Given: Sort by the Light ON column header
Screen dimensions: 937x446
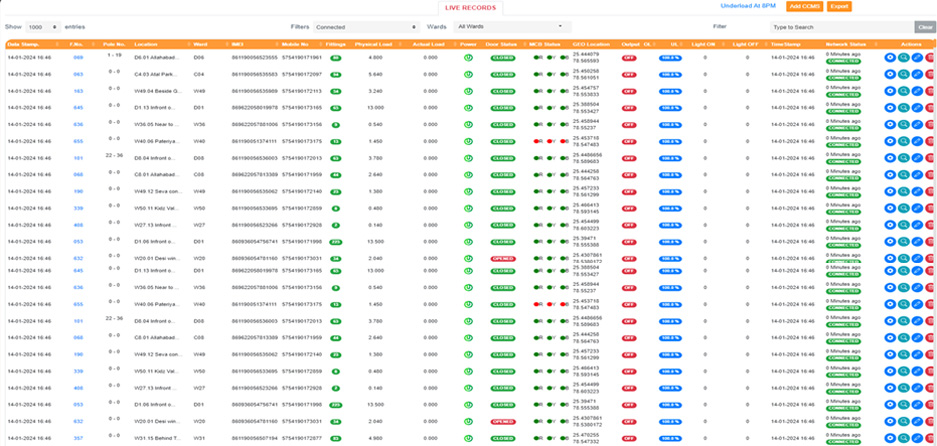Looking at the screenshot, I should (x=705, y=44).
